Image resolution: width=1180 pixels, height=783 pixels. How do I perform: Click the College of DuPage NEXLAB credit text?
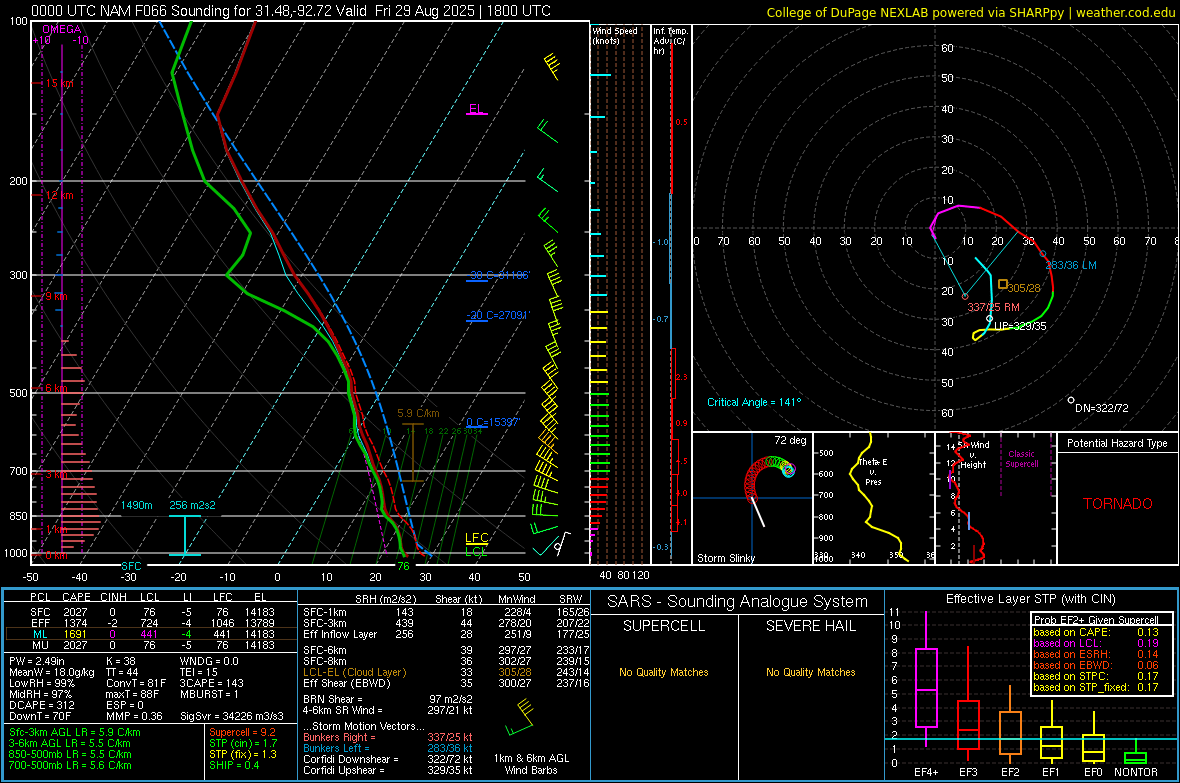[971, 12]
